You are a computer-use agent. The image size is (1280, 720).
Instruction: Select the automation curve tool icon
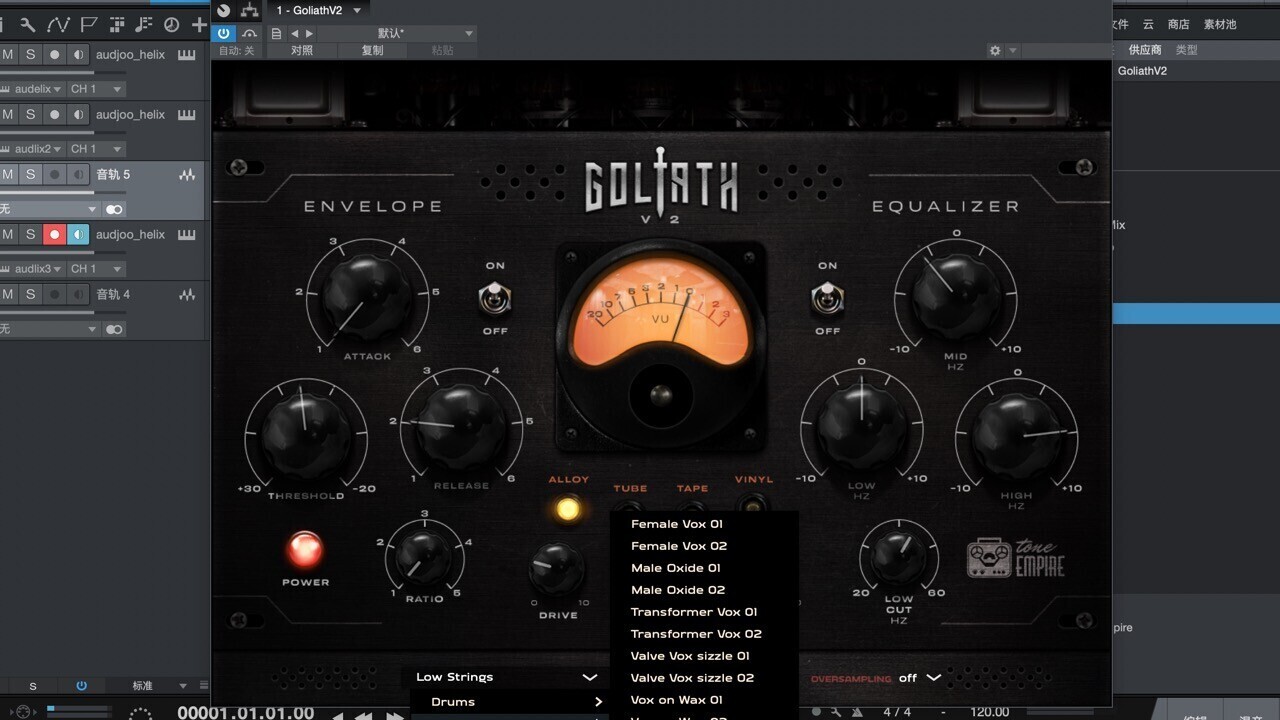[58, 24]
